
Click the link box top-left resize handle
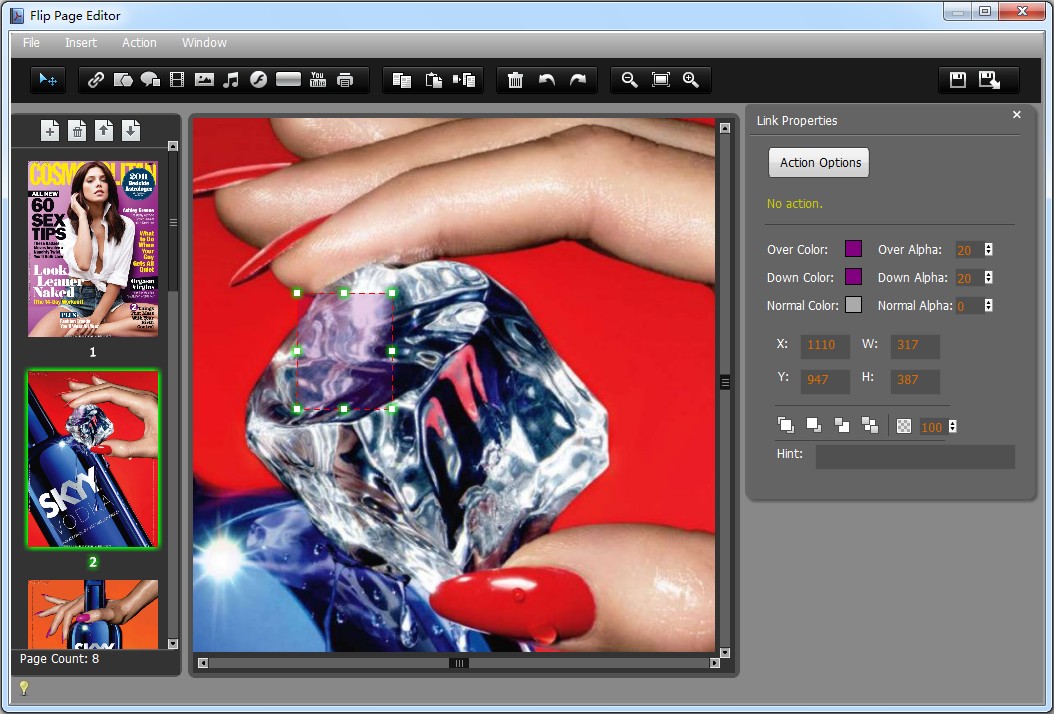pyautogui.click(x=297, y=293)
